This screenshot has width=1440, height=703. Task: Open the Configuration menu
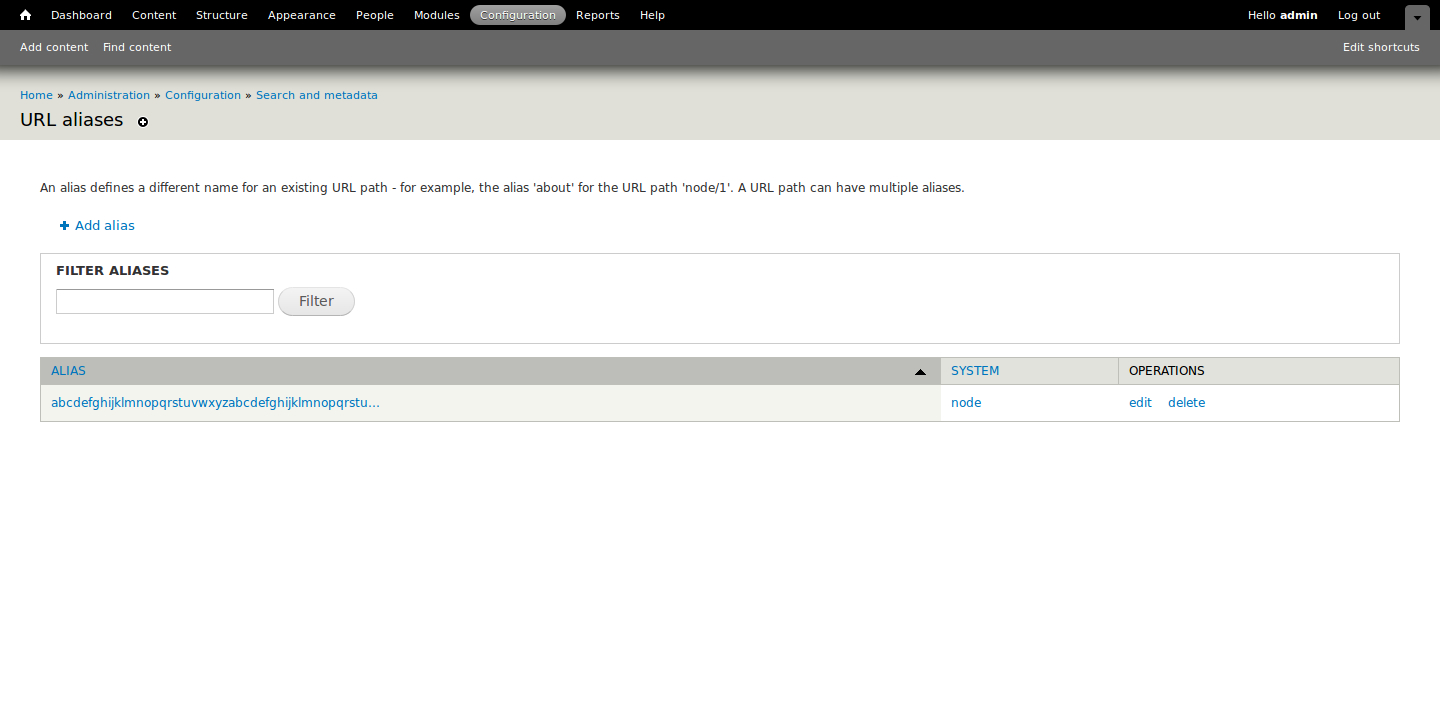pos(517,14)
